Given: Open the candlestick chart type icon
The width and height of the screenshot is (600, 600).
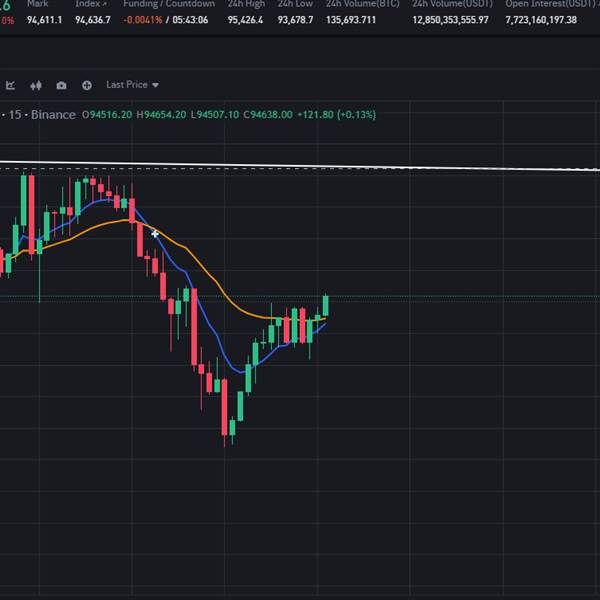Looking at the screenshot, I should point(36,85).
